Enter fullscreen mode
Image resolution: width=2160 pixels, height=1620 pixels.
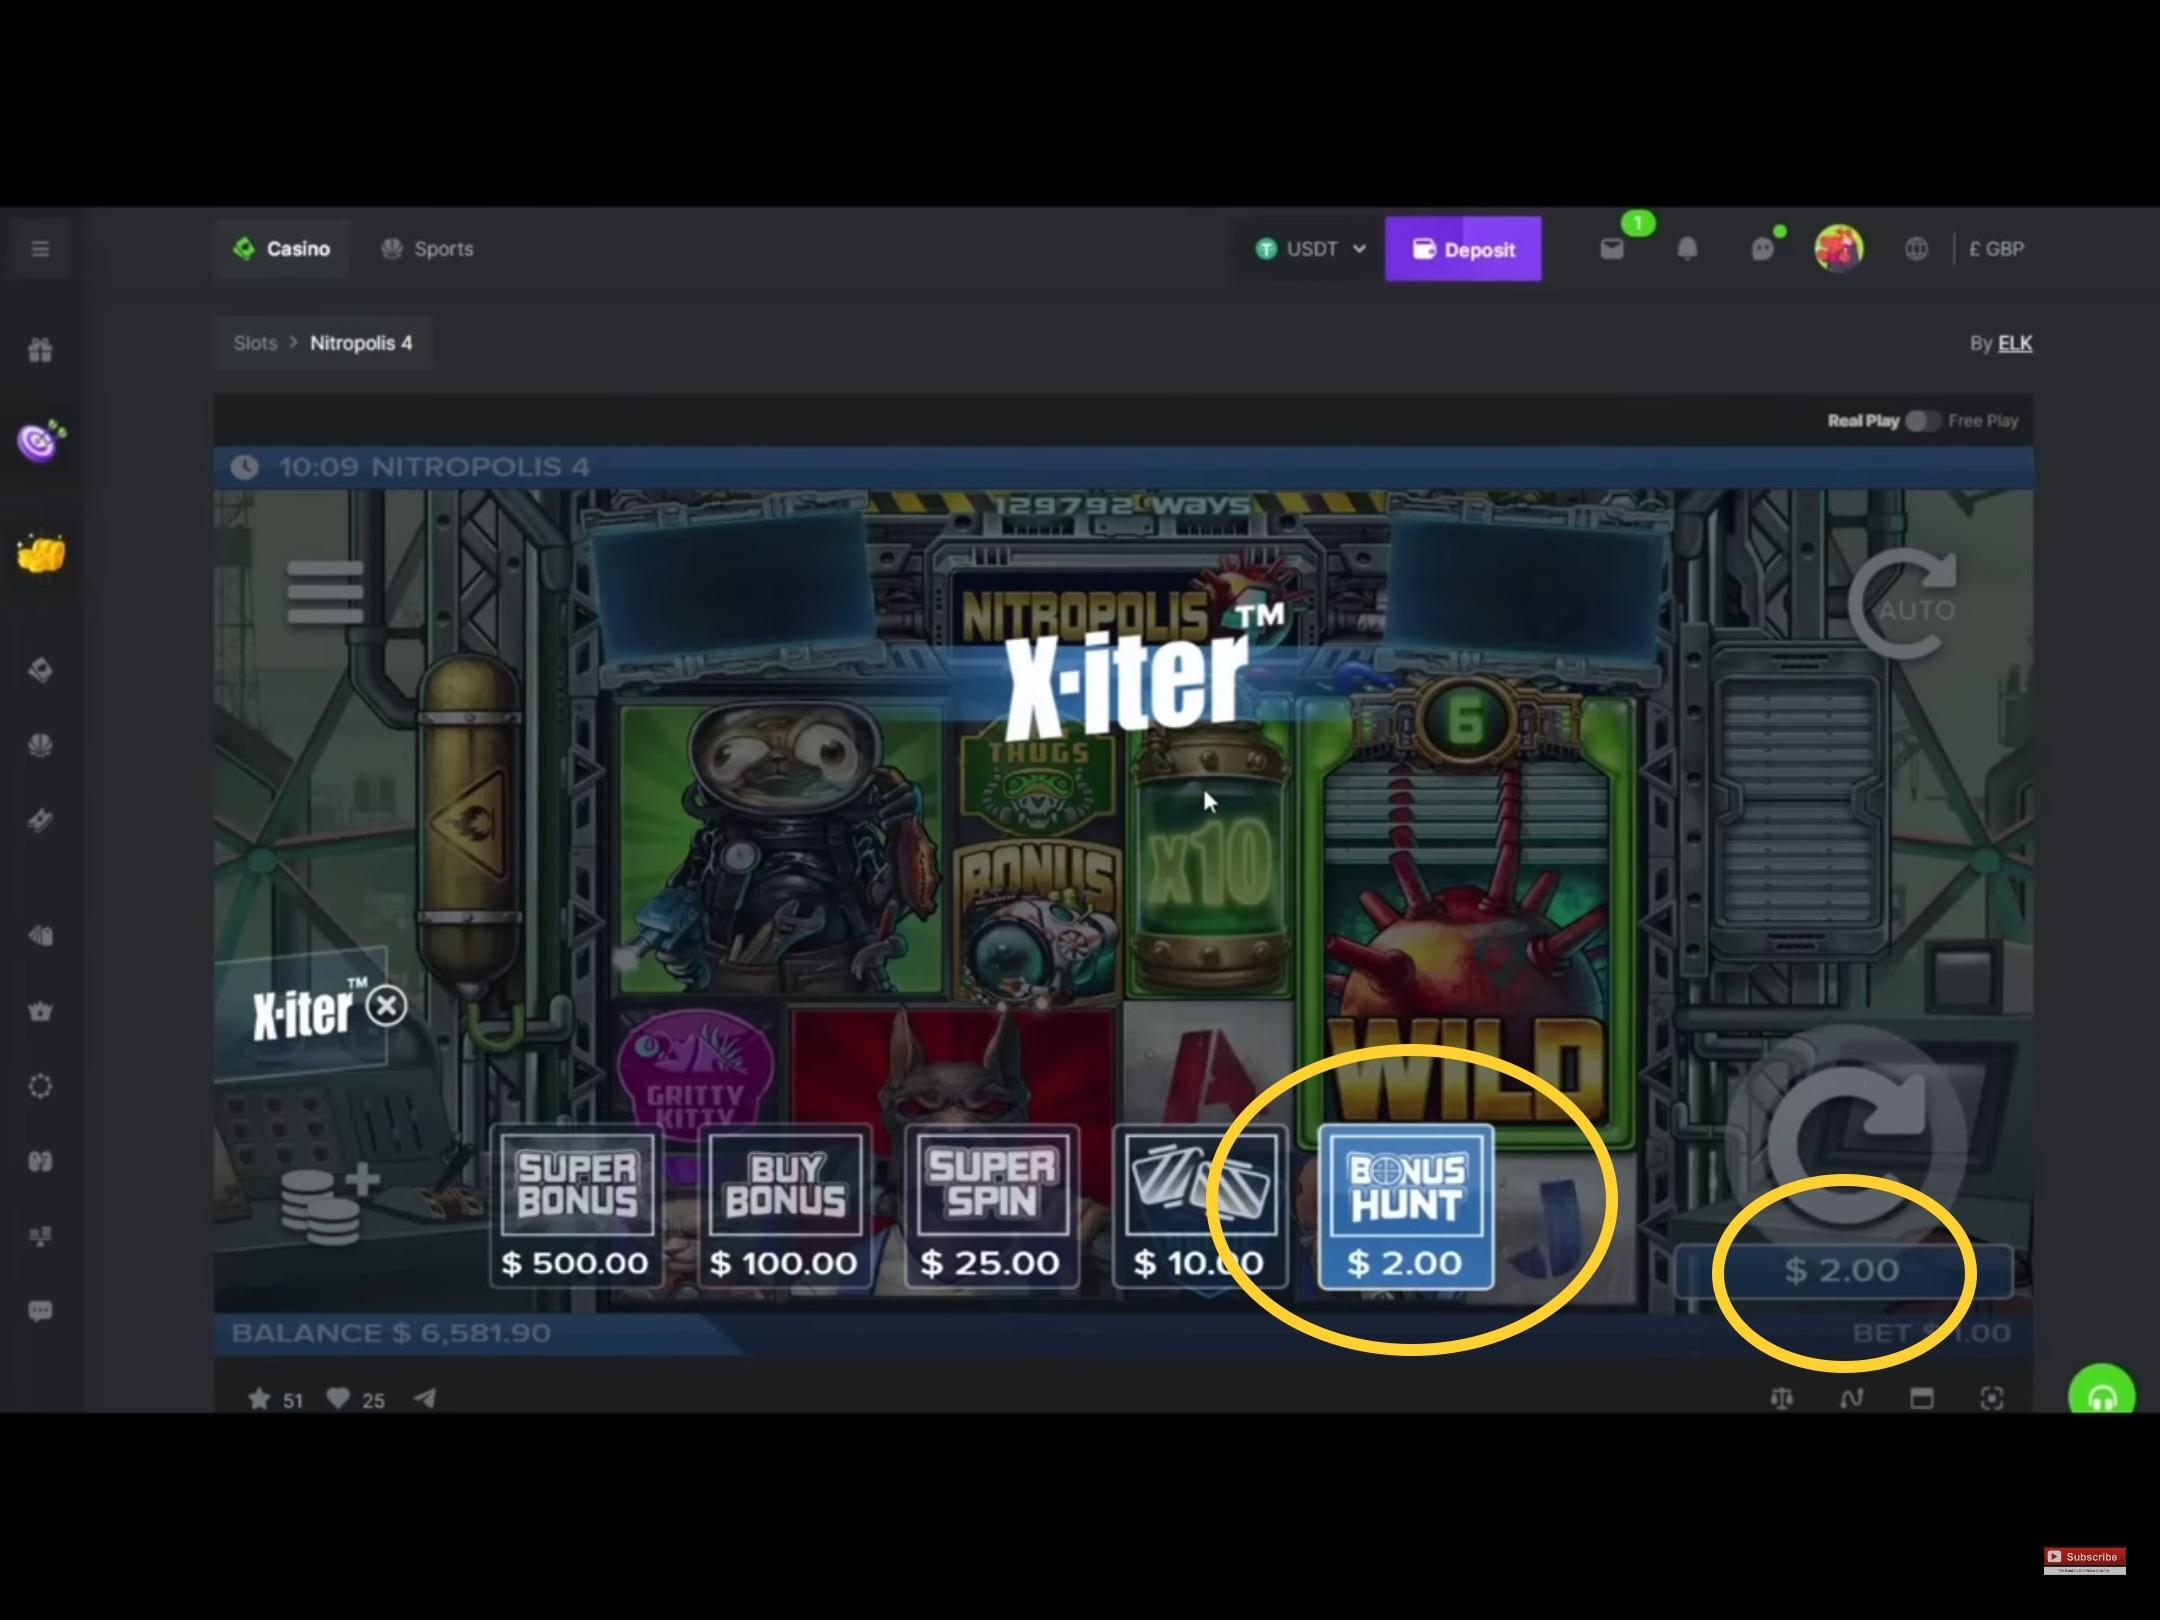click(x=1991, y=1398)
